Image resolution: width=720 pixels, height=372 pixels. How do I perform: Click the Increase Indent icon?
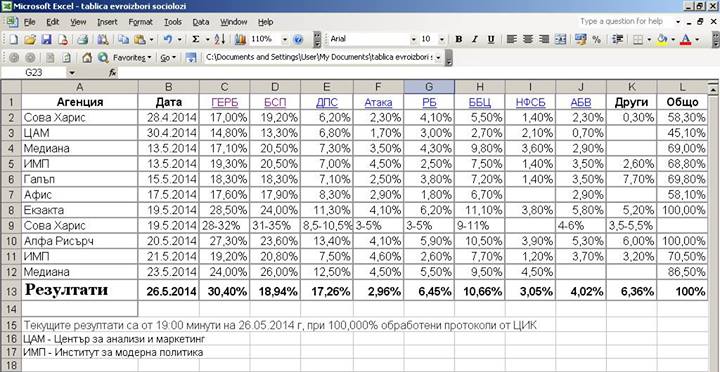coord(618,39)
